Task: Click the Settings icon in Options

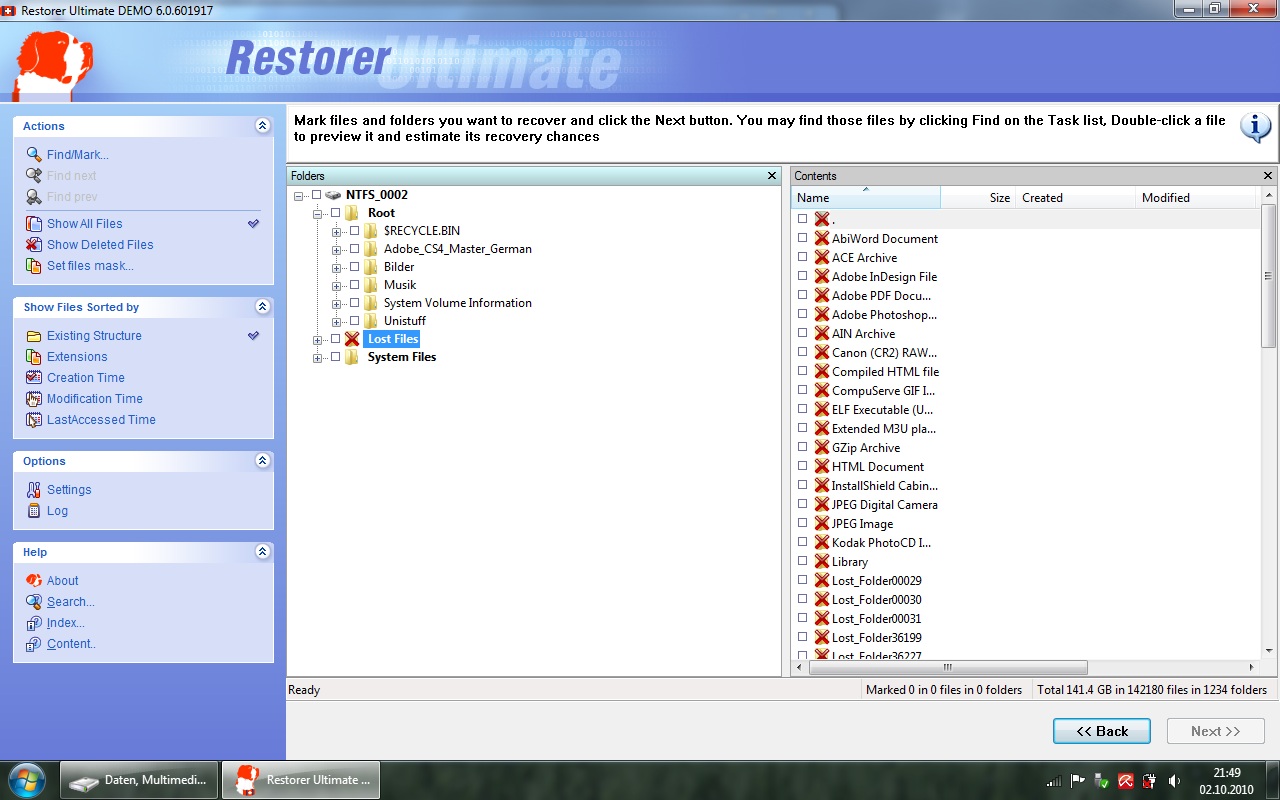Action: coord(34,490)
